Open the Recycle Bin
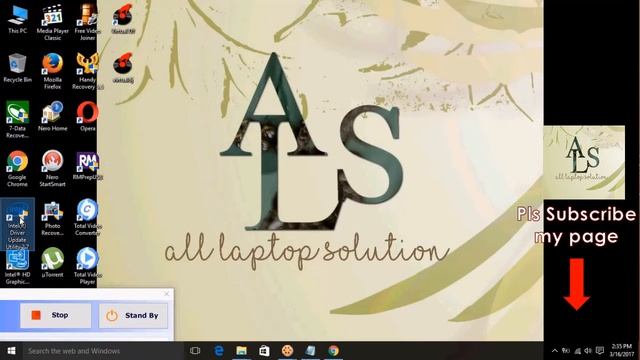Image resolution: width=640 pixels, height=360 pixels. tap(17, 68)
